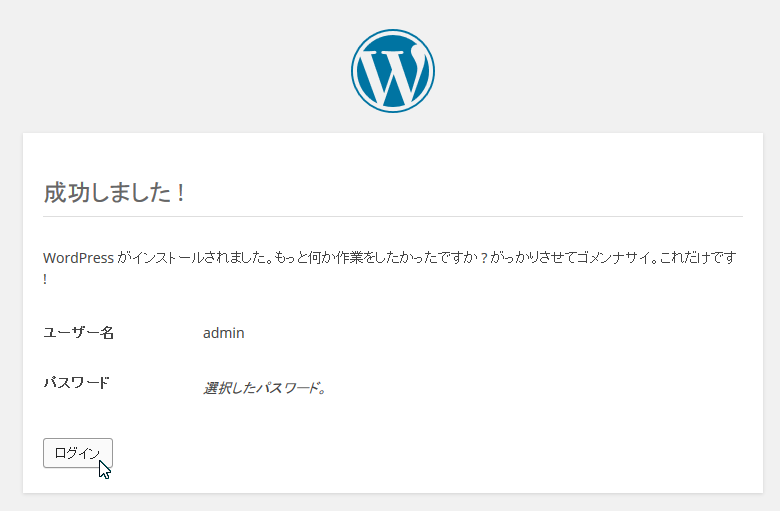The image size is (780, 511).
Task: Click the 成功しました！ heading
Action: click(x=114, y=193)
